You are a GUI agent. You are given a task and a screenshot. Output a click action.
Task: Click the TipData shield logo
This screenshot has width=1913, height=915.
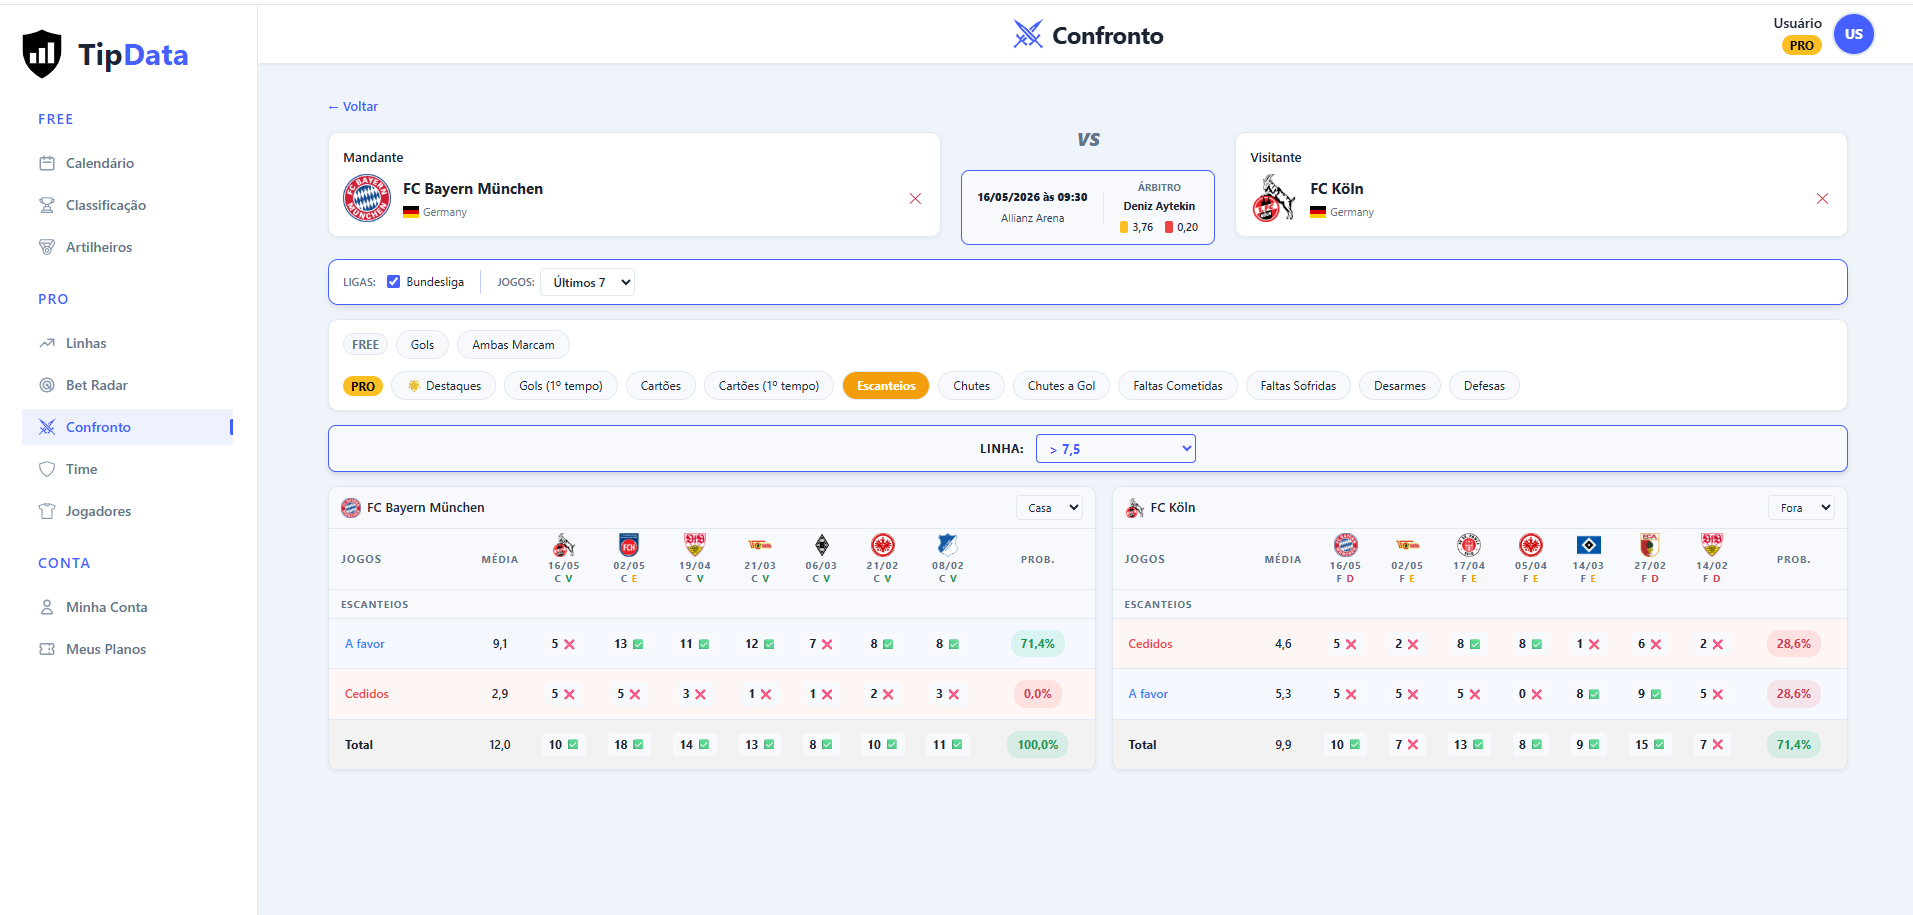click(x=42, y=54)
